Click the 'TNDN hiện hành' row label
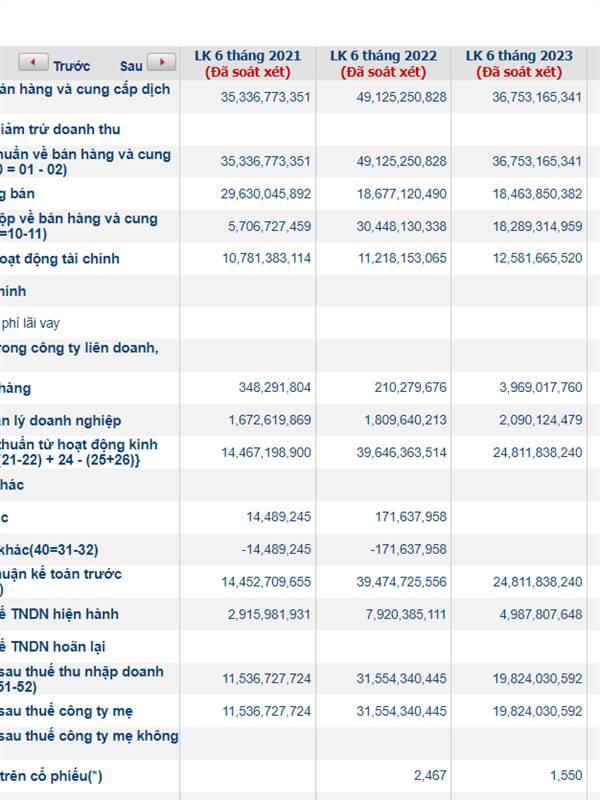600x800 pixels. 61,614
